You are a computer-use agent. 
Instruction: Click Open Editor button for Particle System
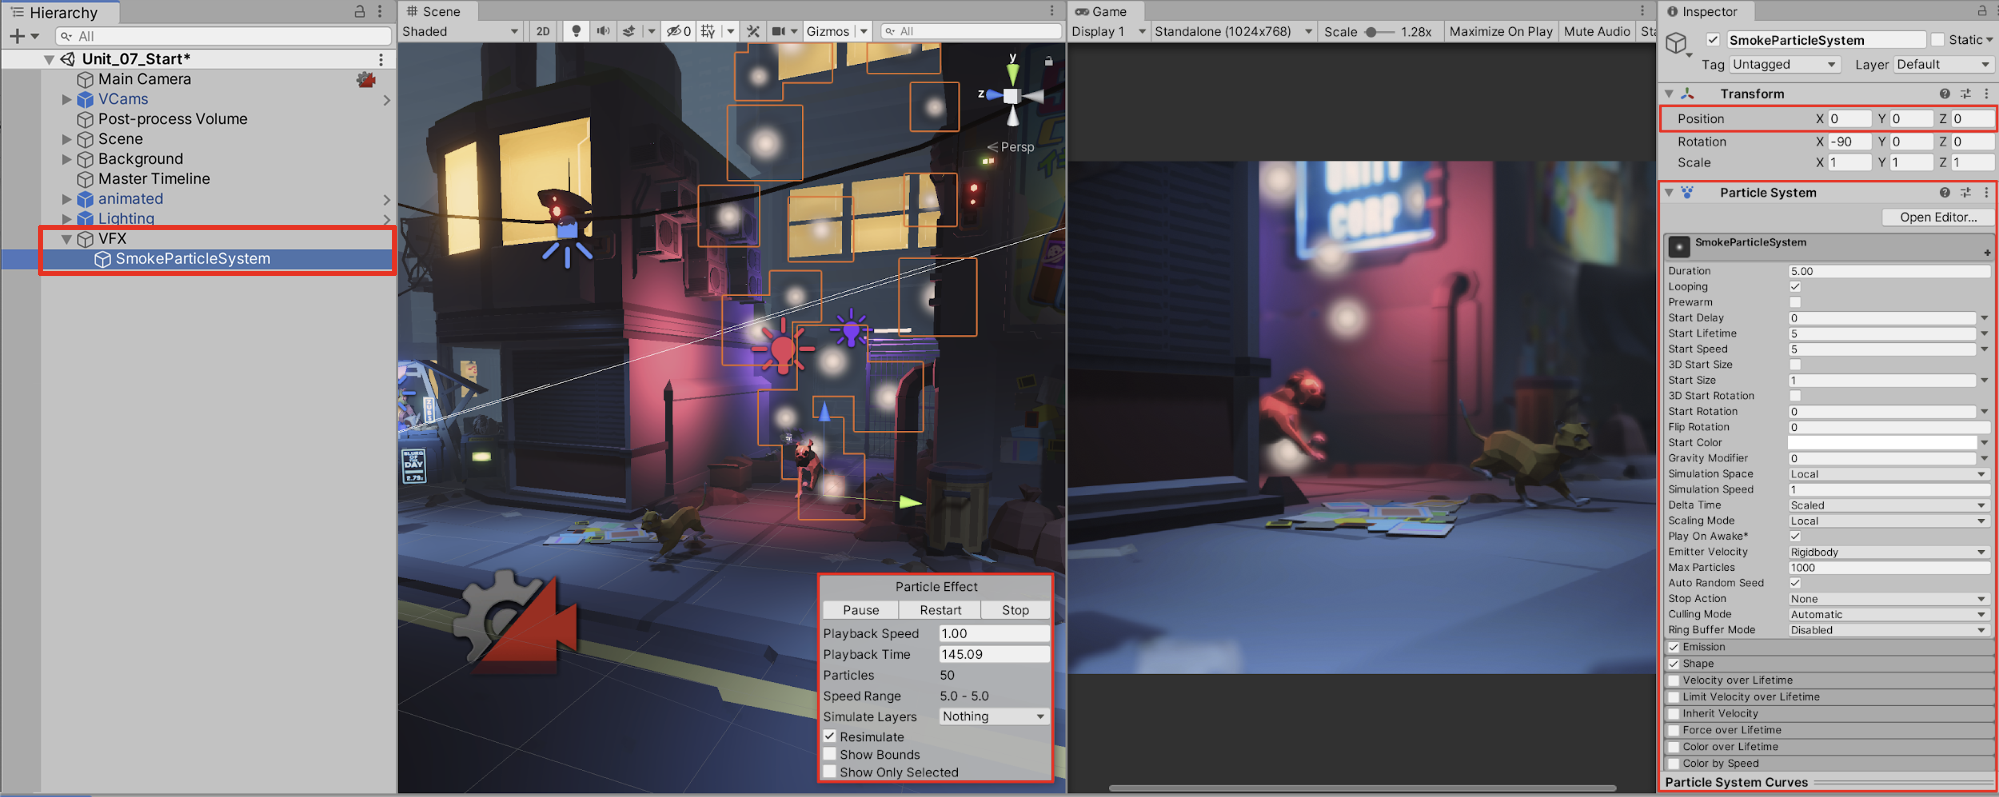1937,217
